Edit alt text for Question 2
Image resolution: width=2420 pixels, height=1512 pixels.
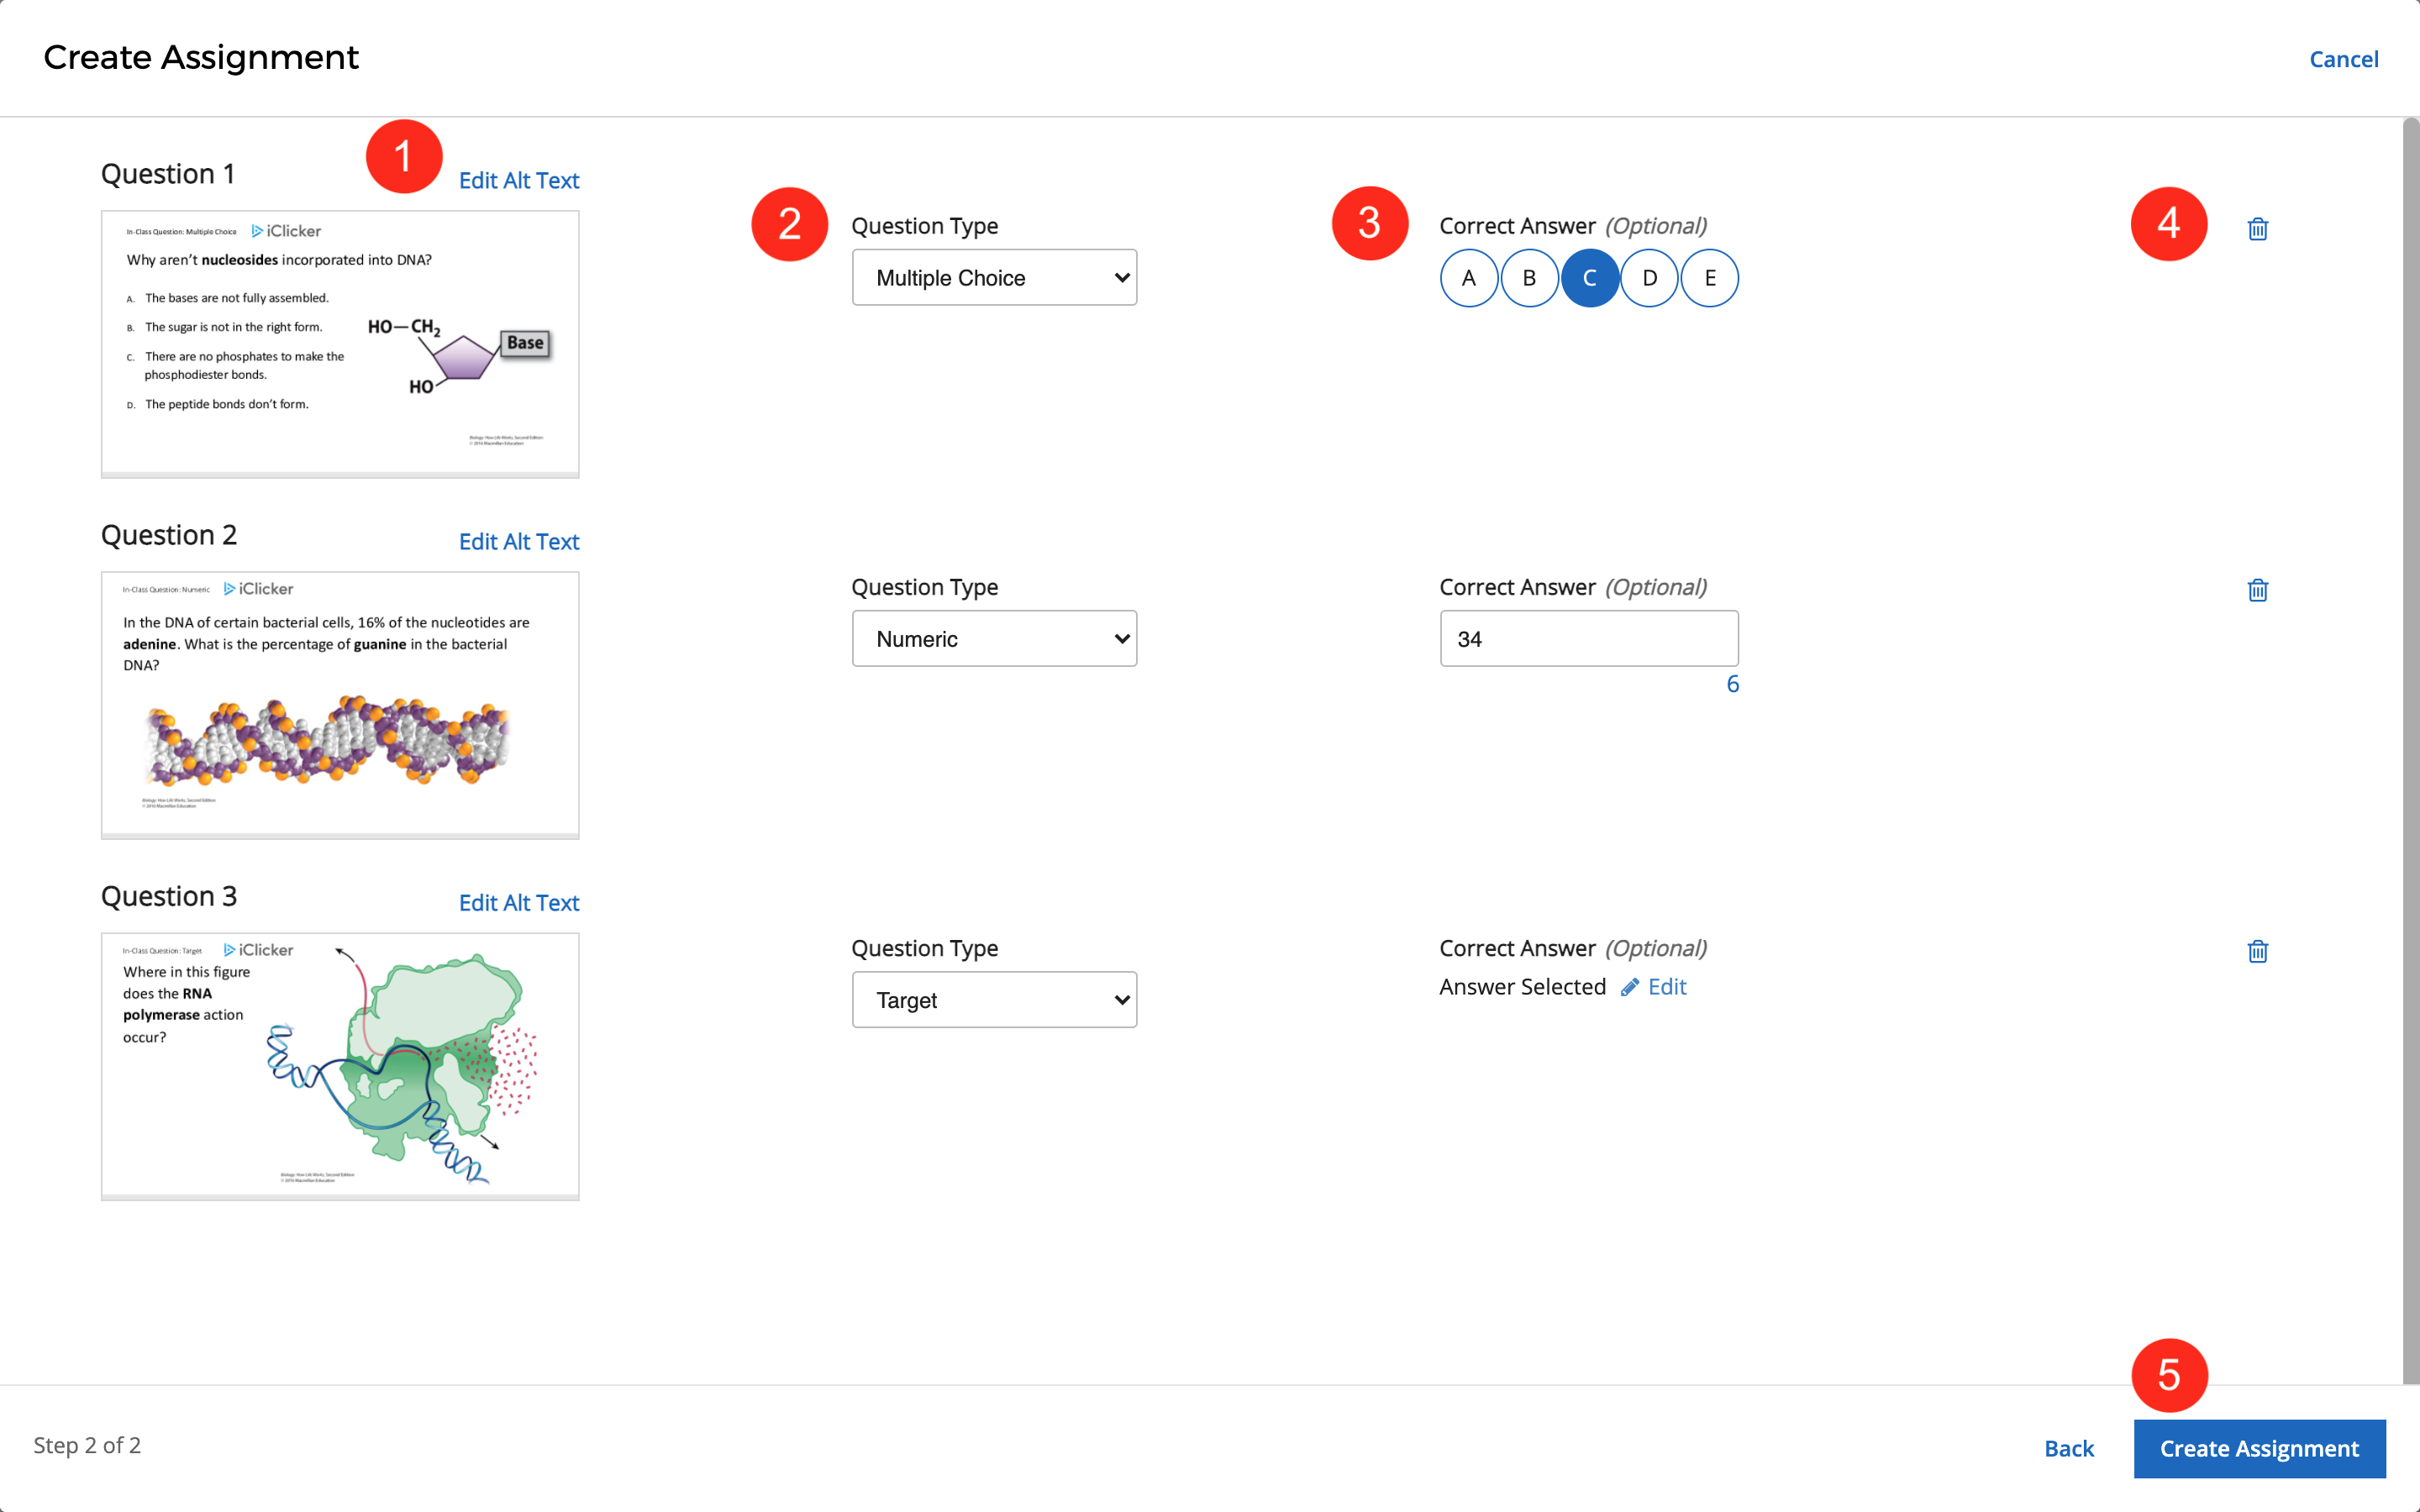[519, 541]
